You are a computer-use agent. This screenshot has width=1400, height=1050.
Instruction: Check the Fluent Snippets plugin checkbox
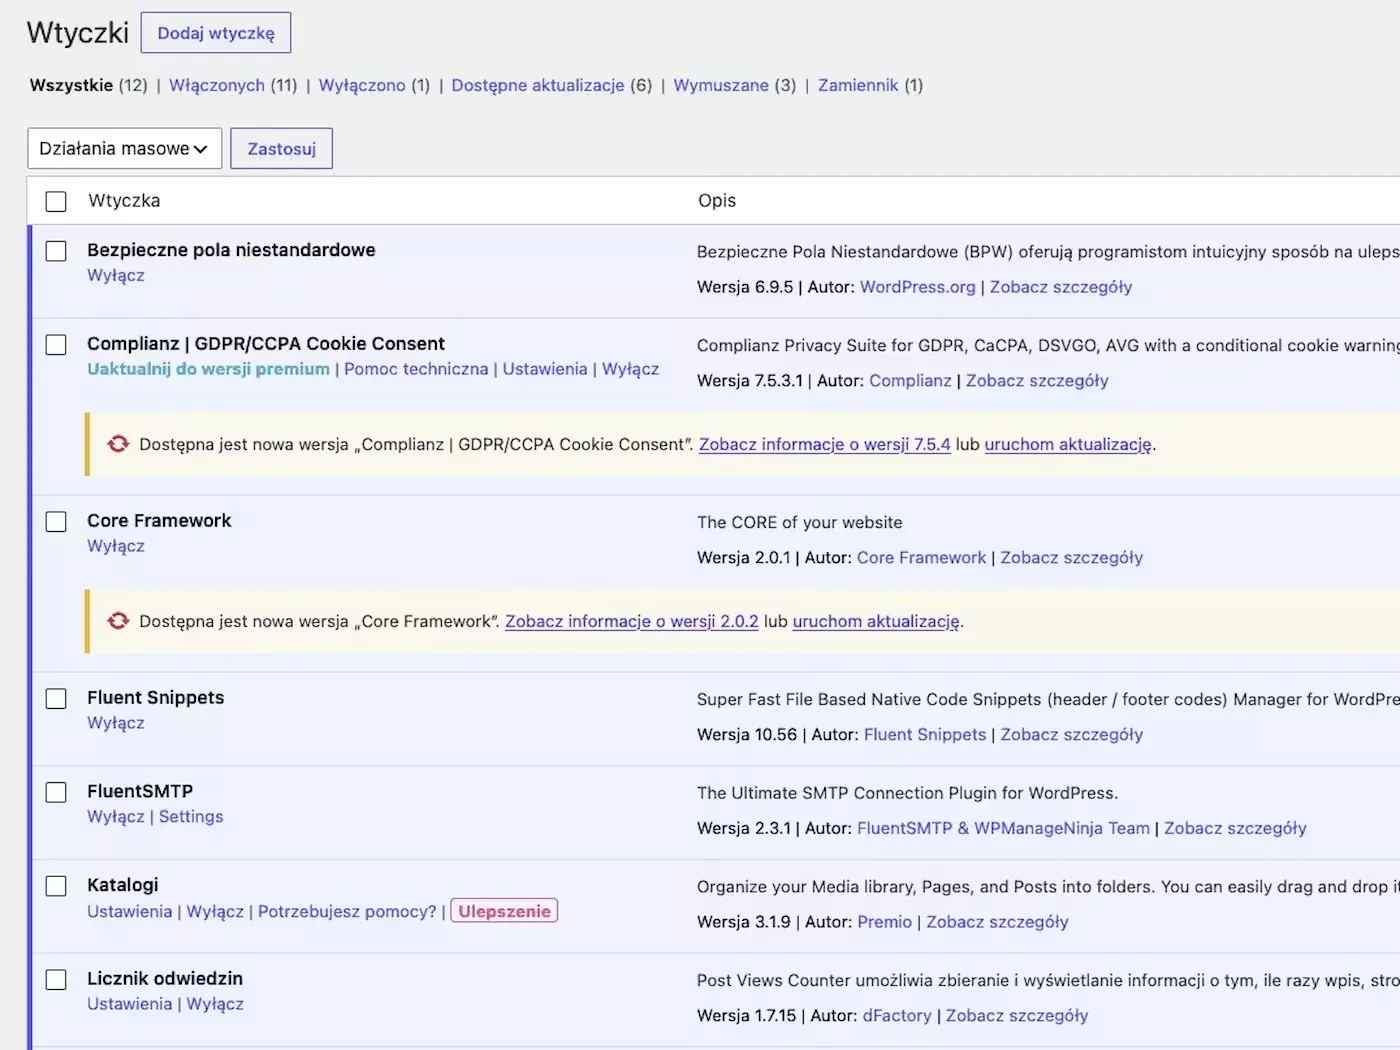click(x=56, y=699)
